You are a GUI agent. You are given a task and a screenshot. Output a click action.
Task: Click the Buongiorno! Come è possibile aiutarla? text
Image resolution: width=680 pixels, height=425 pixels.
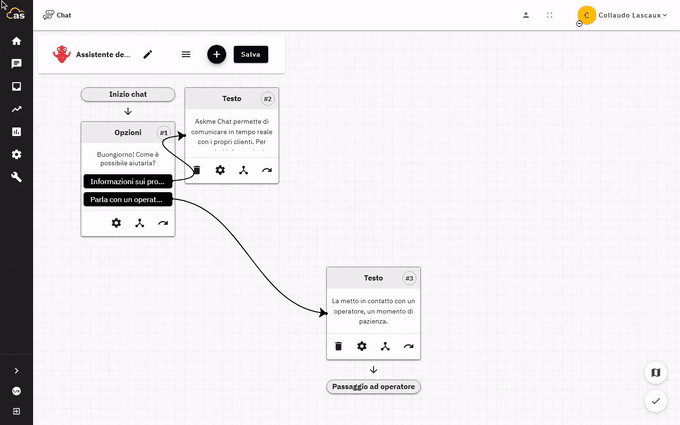point(128,159)
